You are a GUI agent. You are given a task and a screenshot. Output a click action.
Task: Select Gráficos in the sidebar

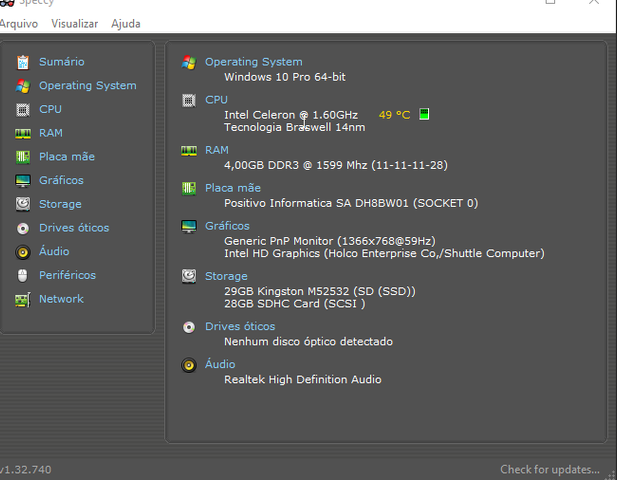tap(61, 180)
